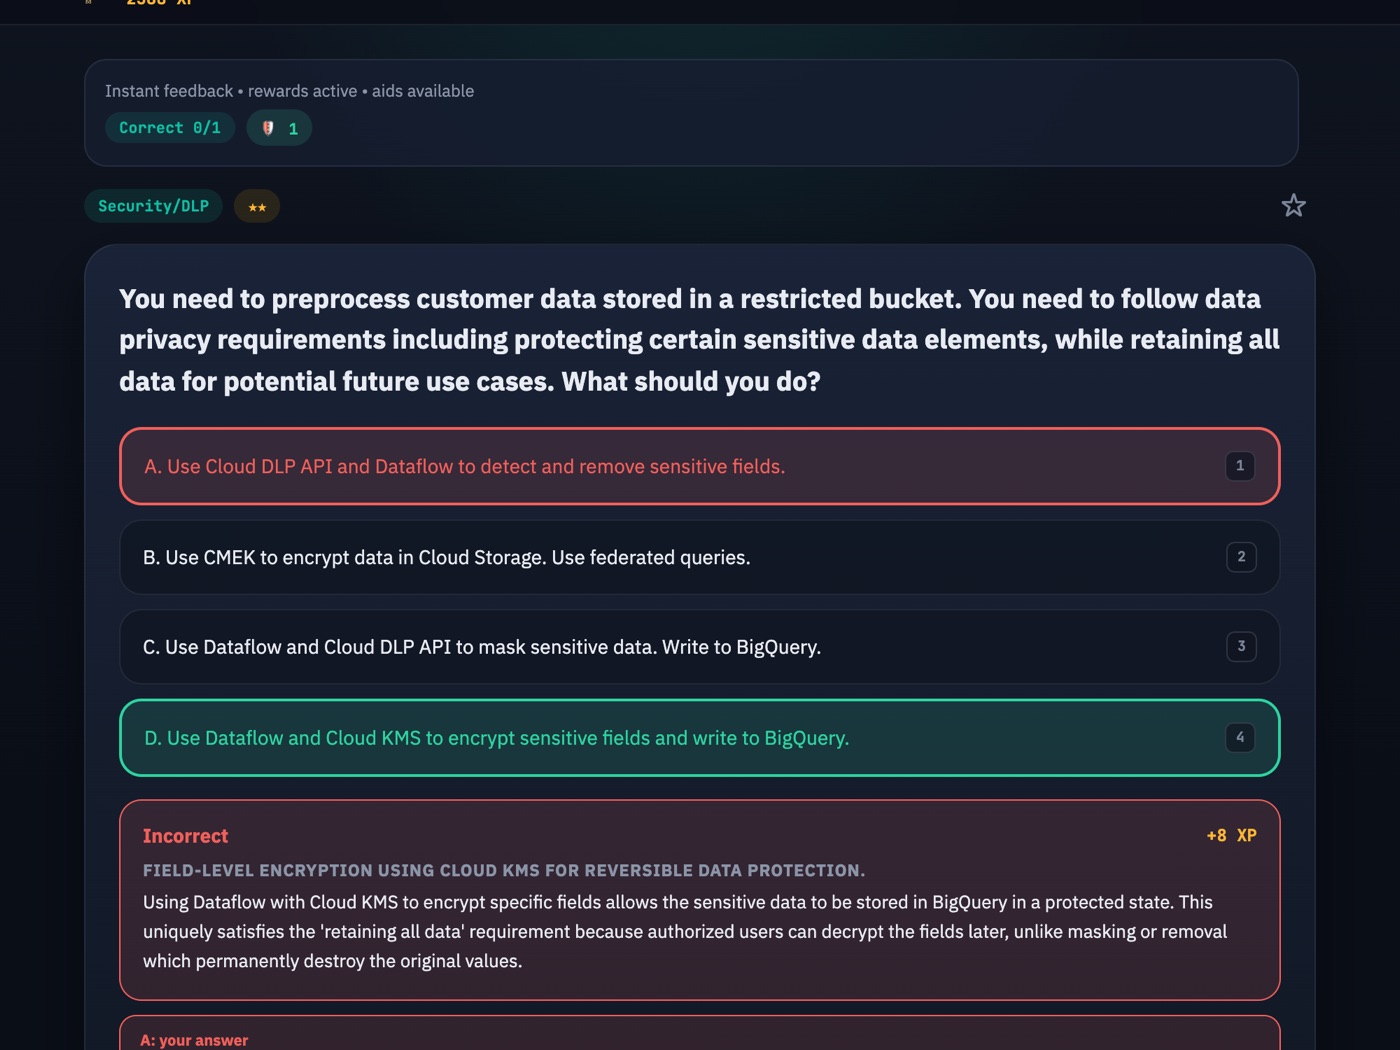This screenshot has height=1050, width=1400.
Task: Bookmark this question with the star icon
Action: [x=1293, y=205]
